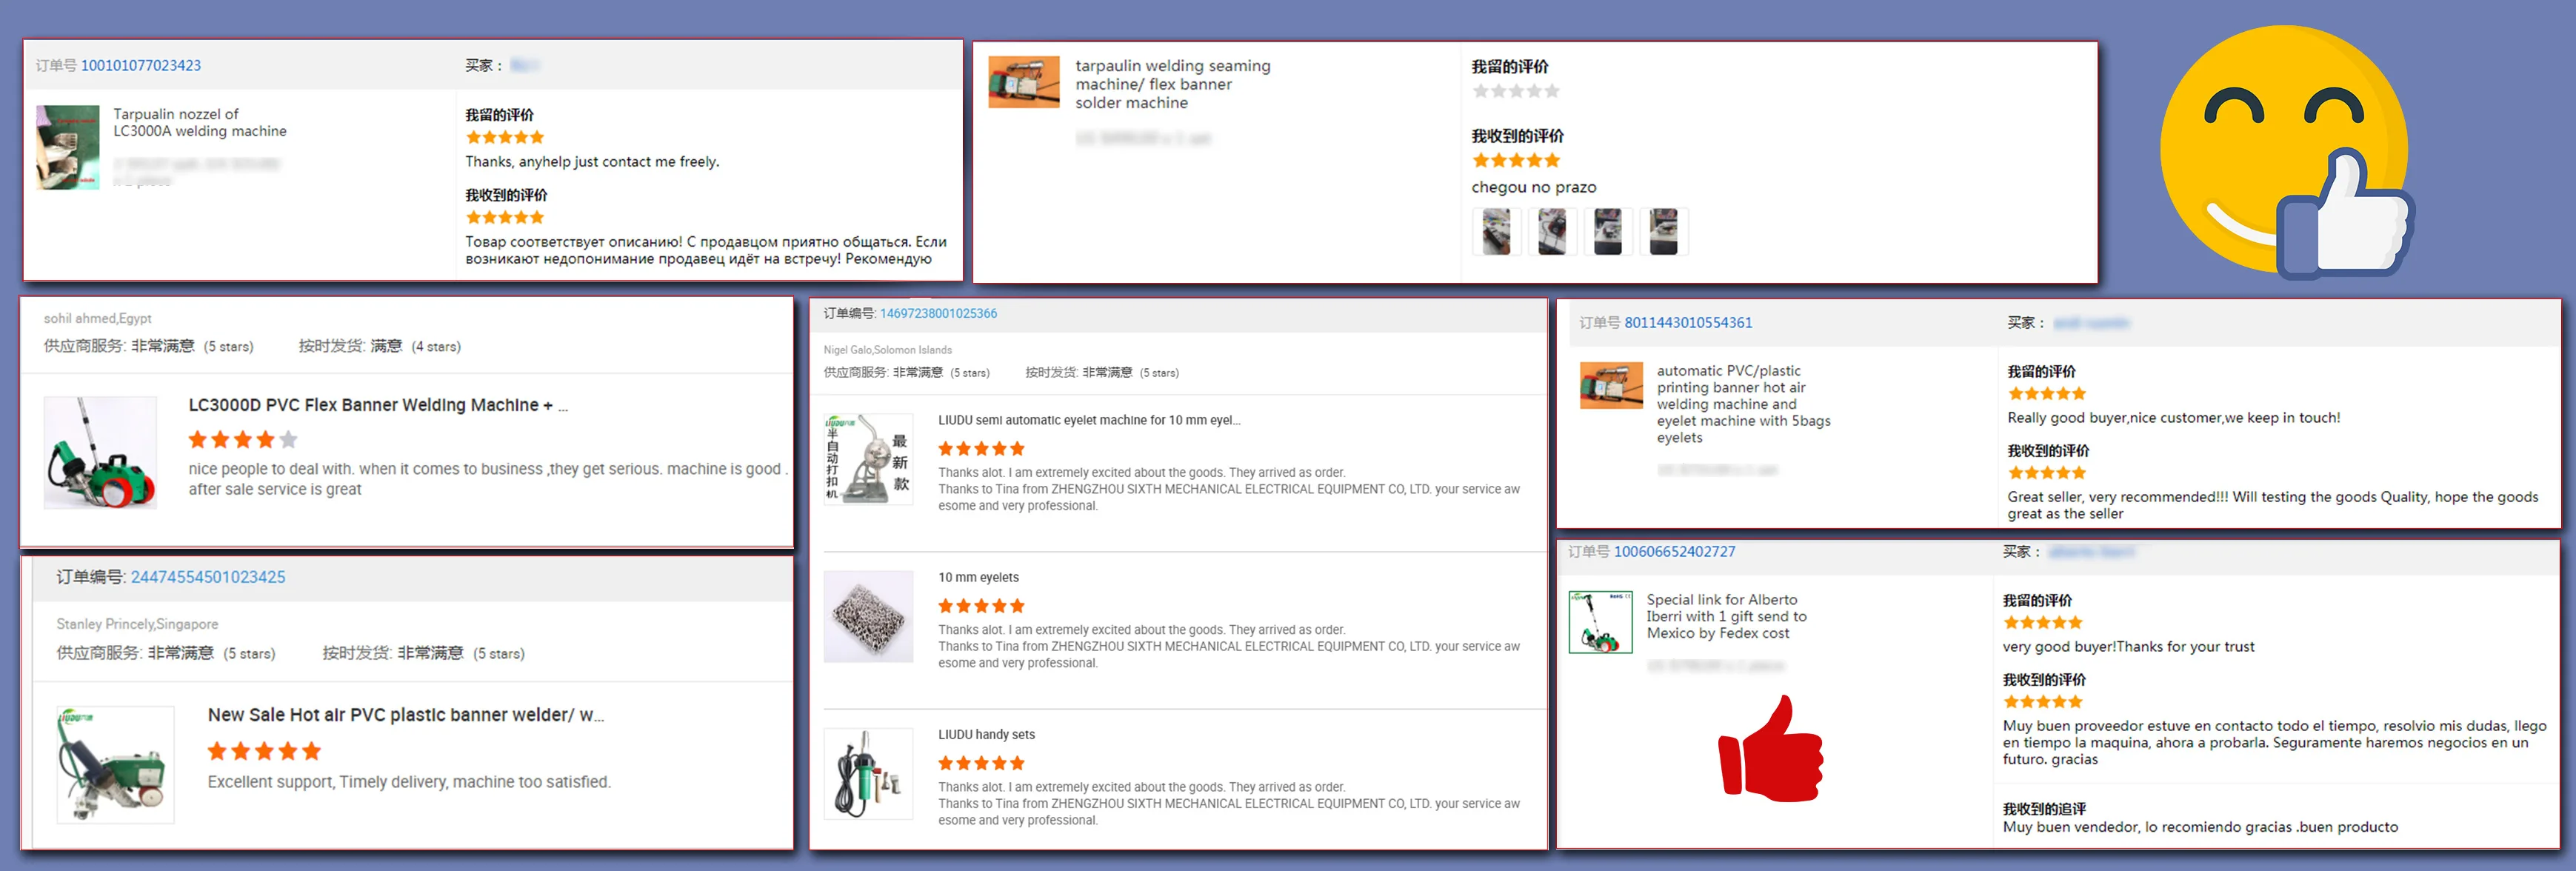This screenshot has height=871, width=2576.
Task: Open order number 8011443010554361 link
Action: tap(1688, 322)
